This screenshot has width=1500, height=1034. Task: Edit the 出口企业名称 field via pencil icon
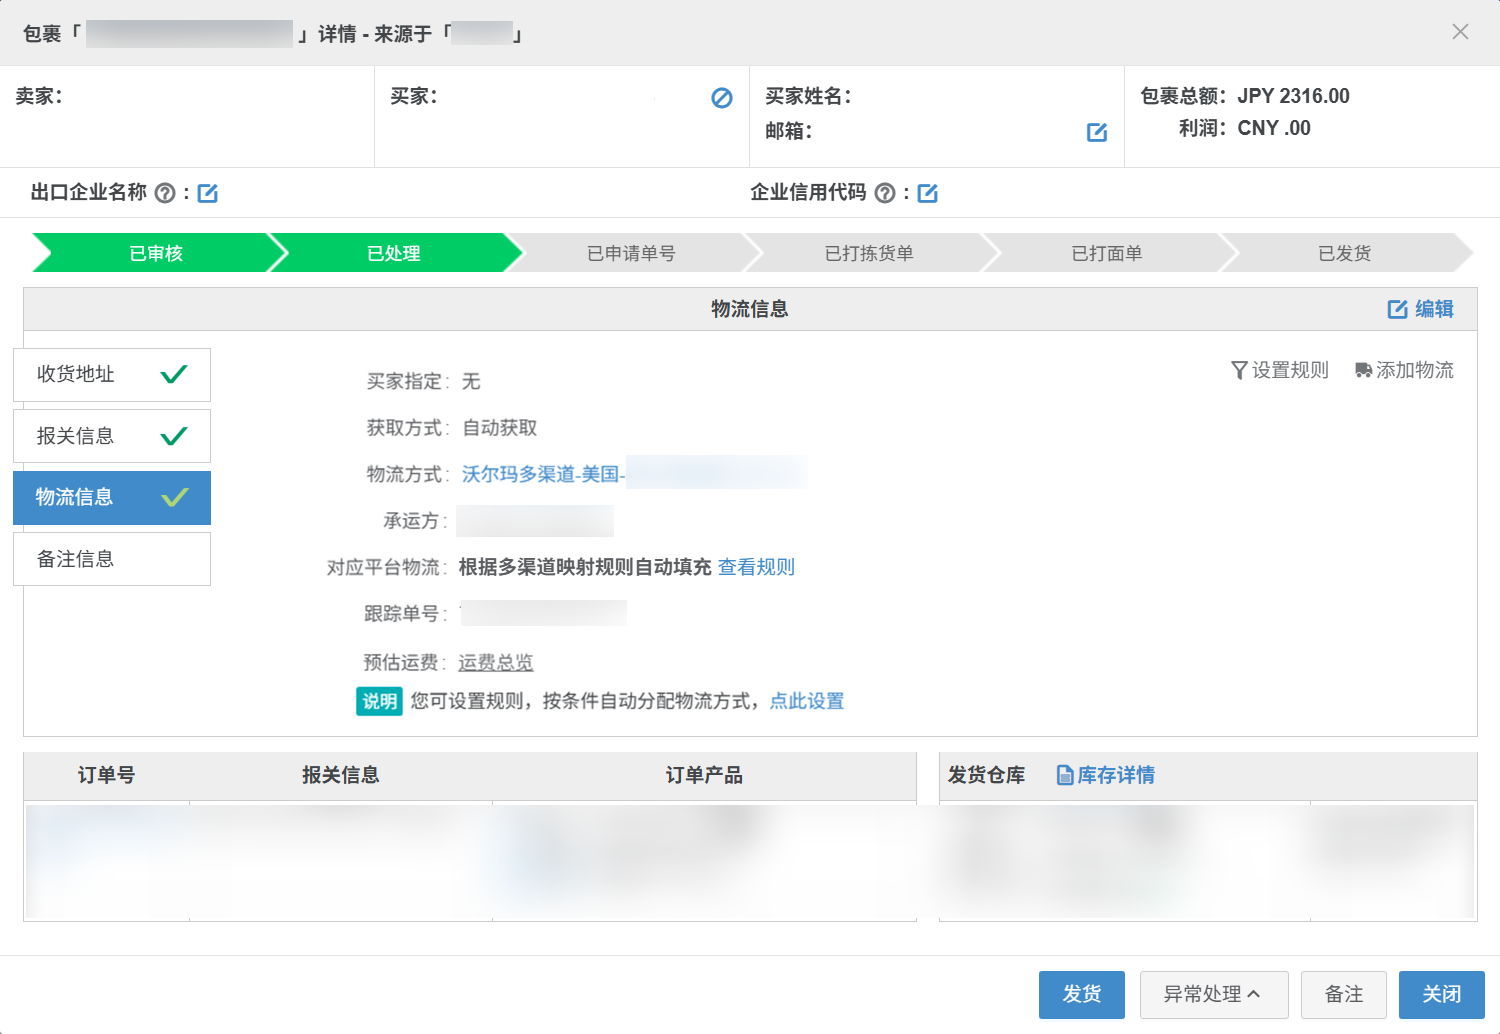coord(208,193)
